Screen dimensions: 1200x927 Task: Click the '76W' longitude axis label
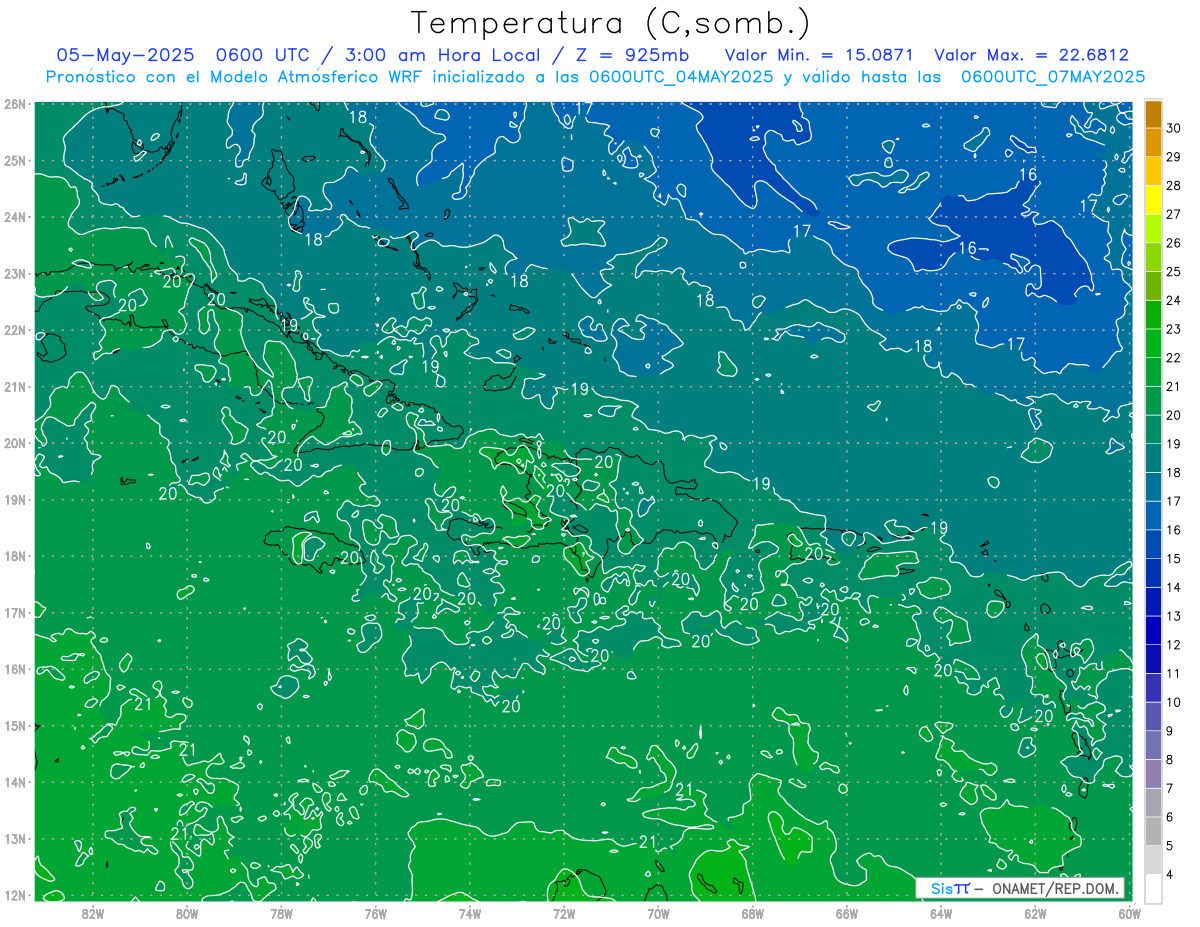point(375,913)
